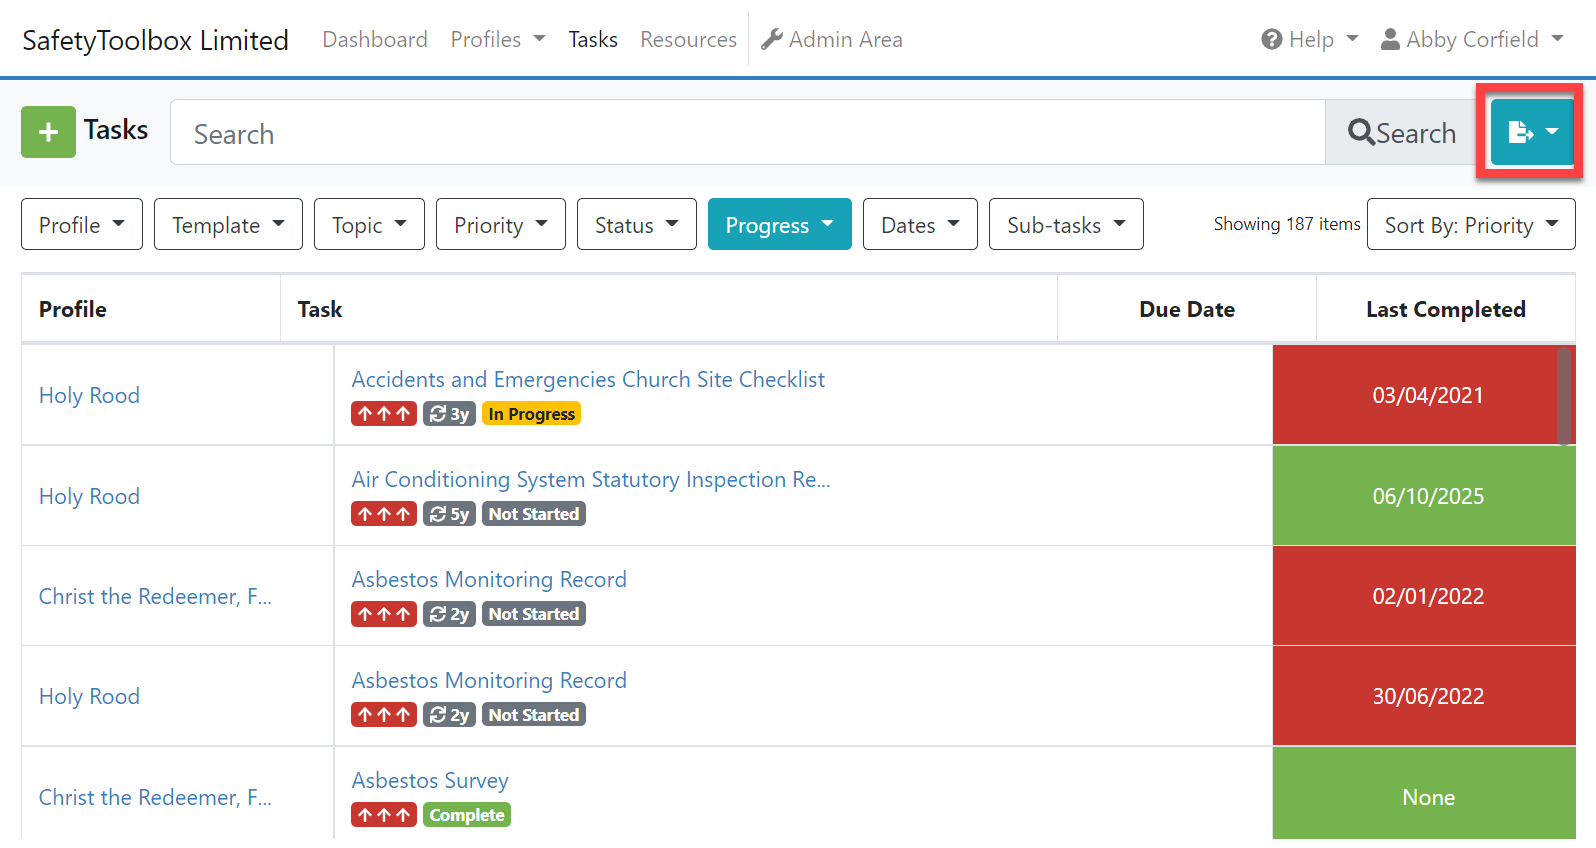This screenshot has width=1596, height=848.
Task: Click the Complete status badge
Action: pos(466,815)
